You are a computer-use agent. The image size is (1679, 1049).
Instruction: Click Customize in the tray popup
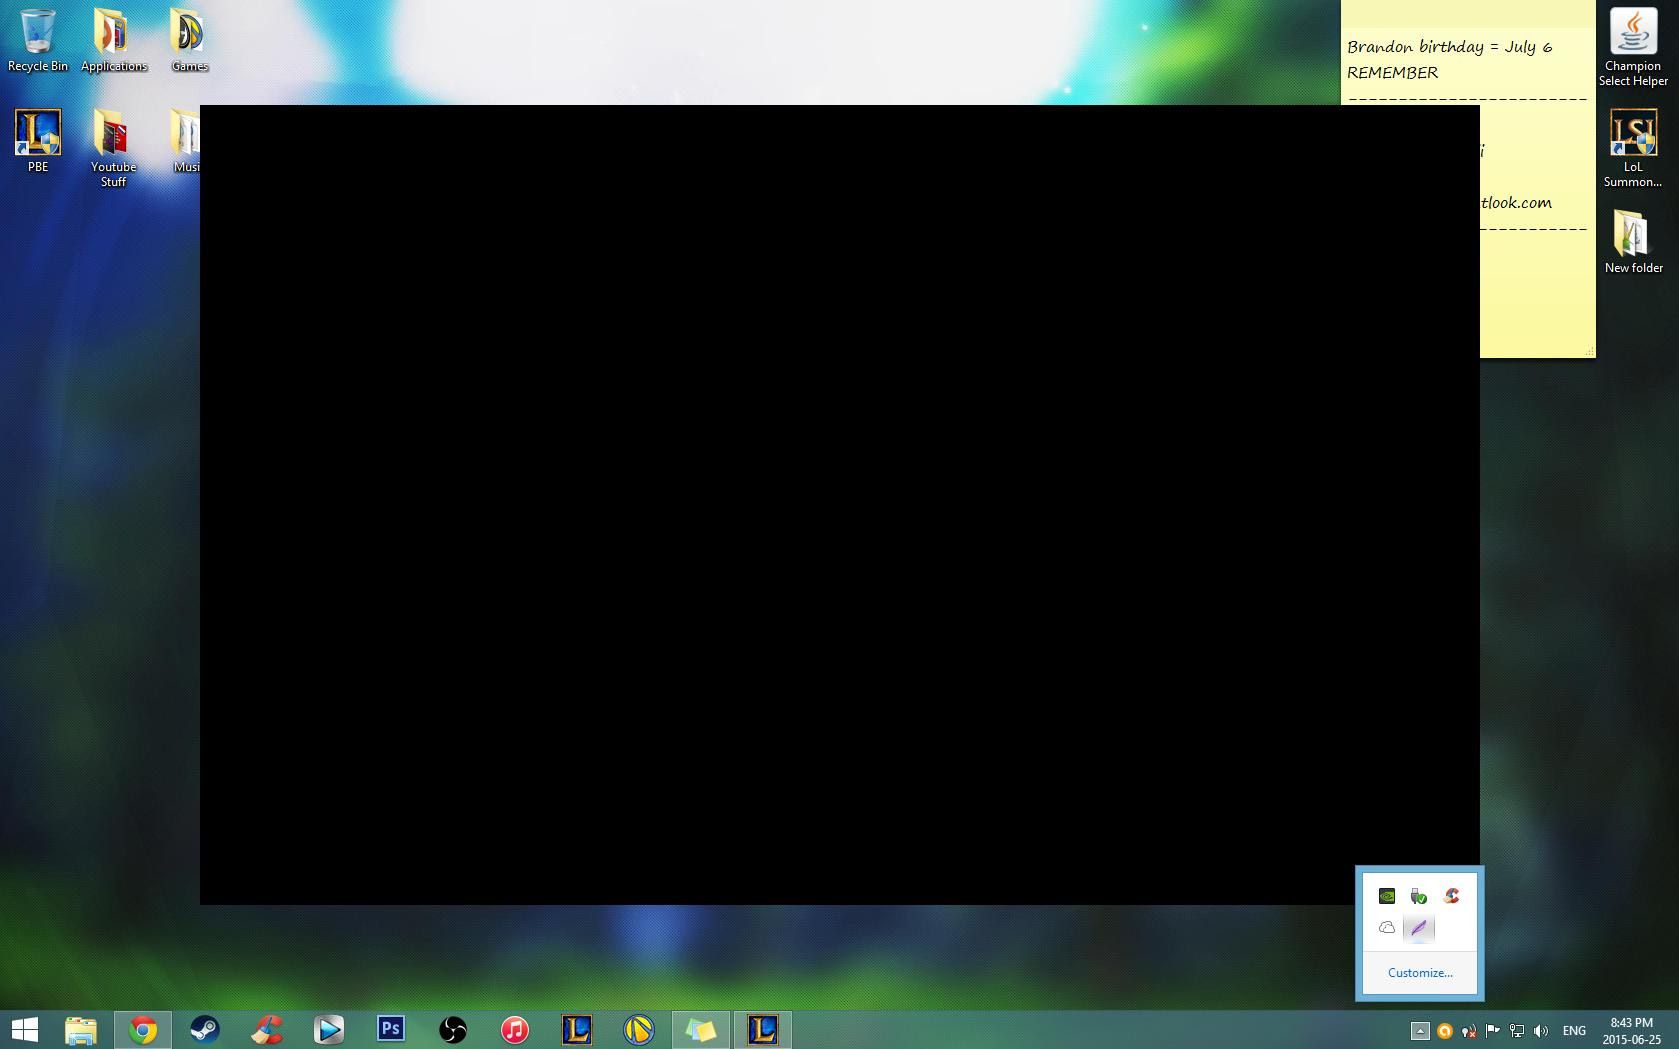coord(1419,971)
